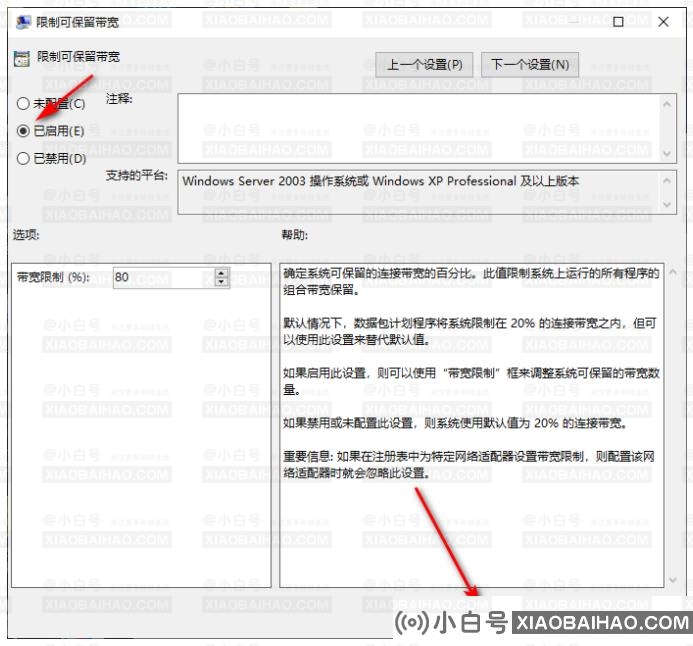Click comment box scrollbar down arrow
The image size is (693, 646).
click(x=667, y=153)
